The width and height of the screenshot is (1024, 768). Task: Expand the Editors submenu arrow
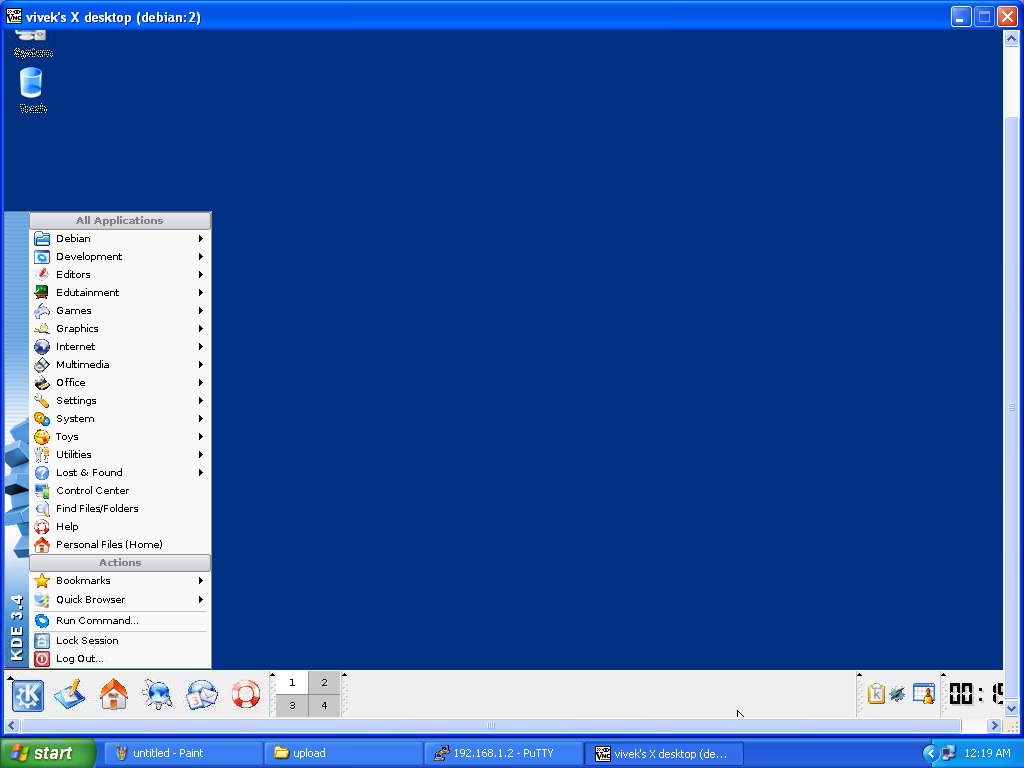tap(201, 274)
